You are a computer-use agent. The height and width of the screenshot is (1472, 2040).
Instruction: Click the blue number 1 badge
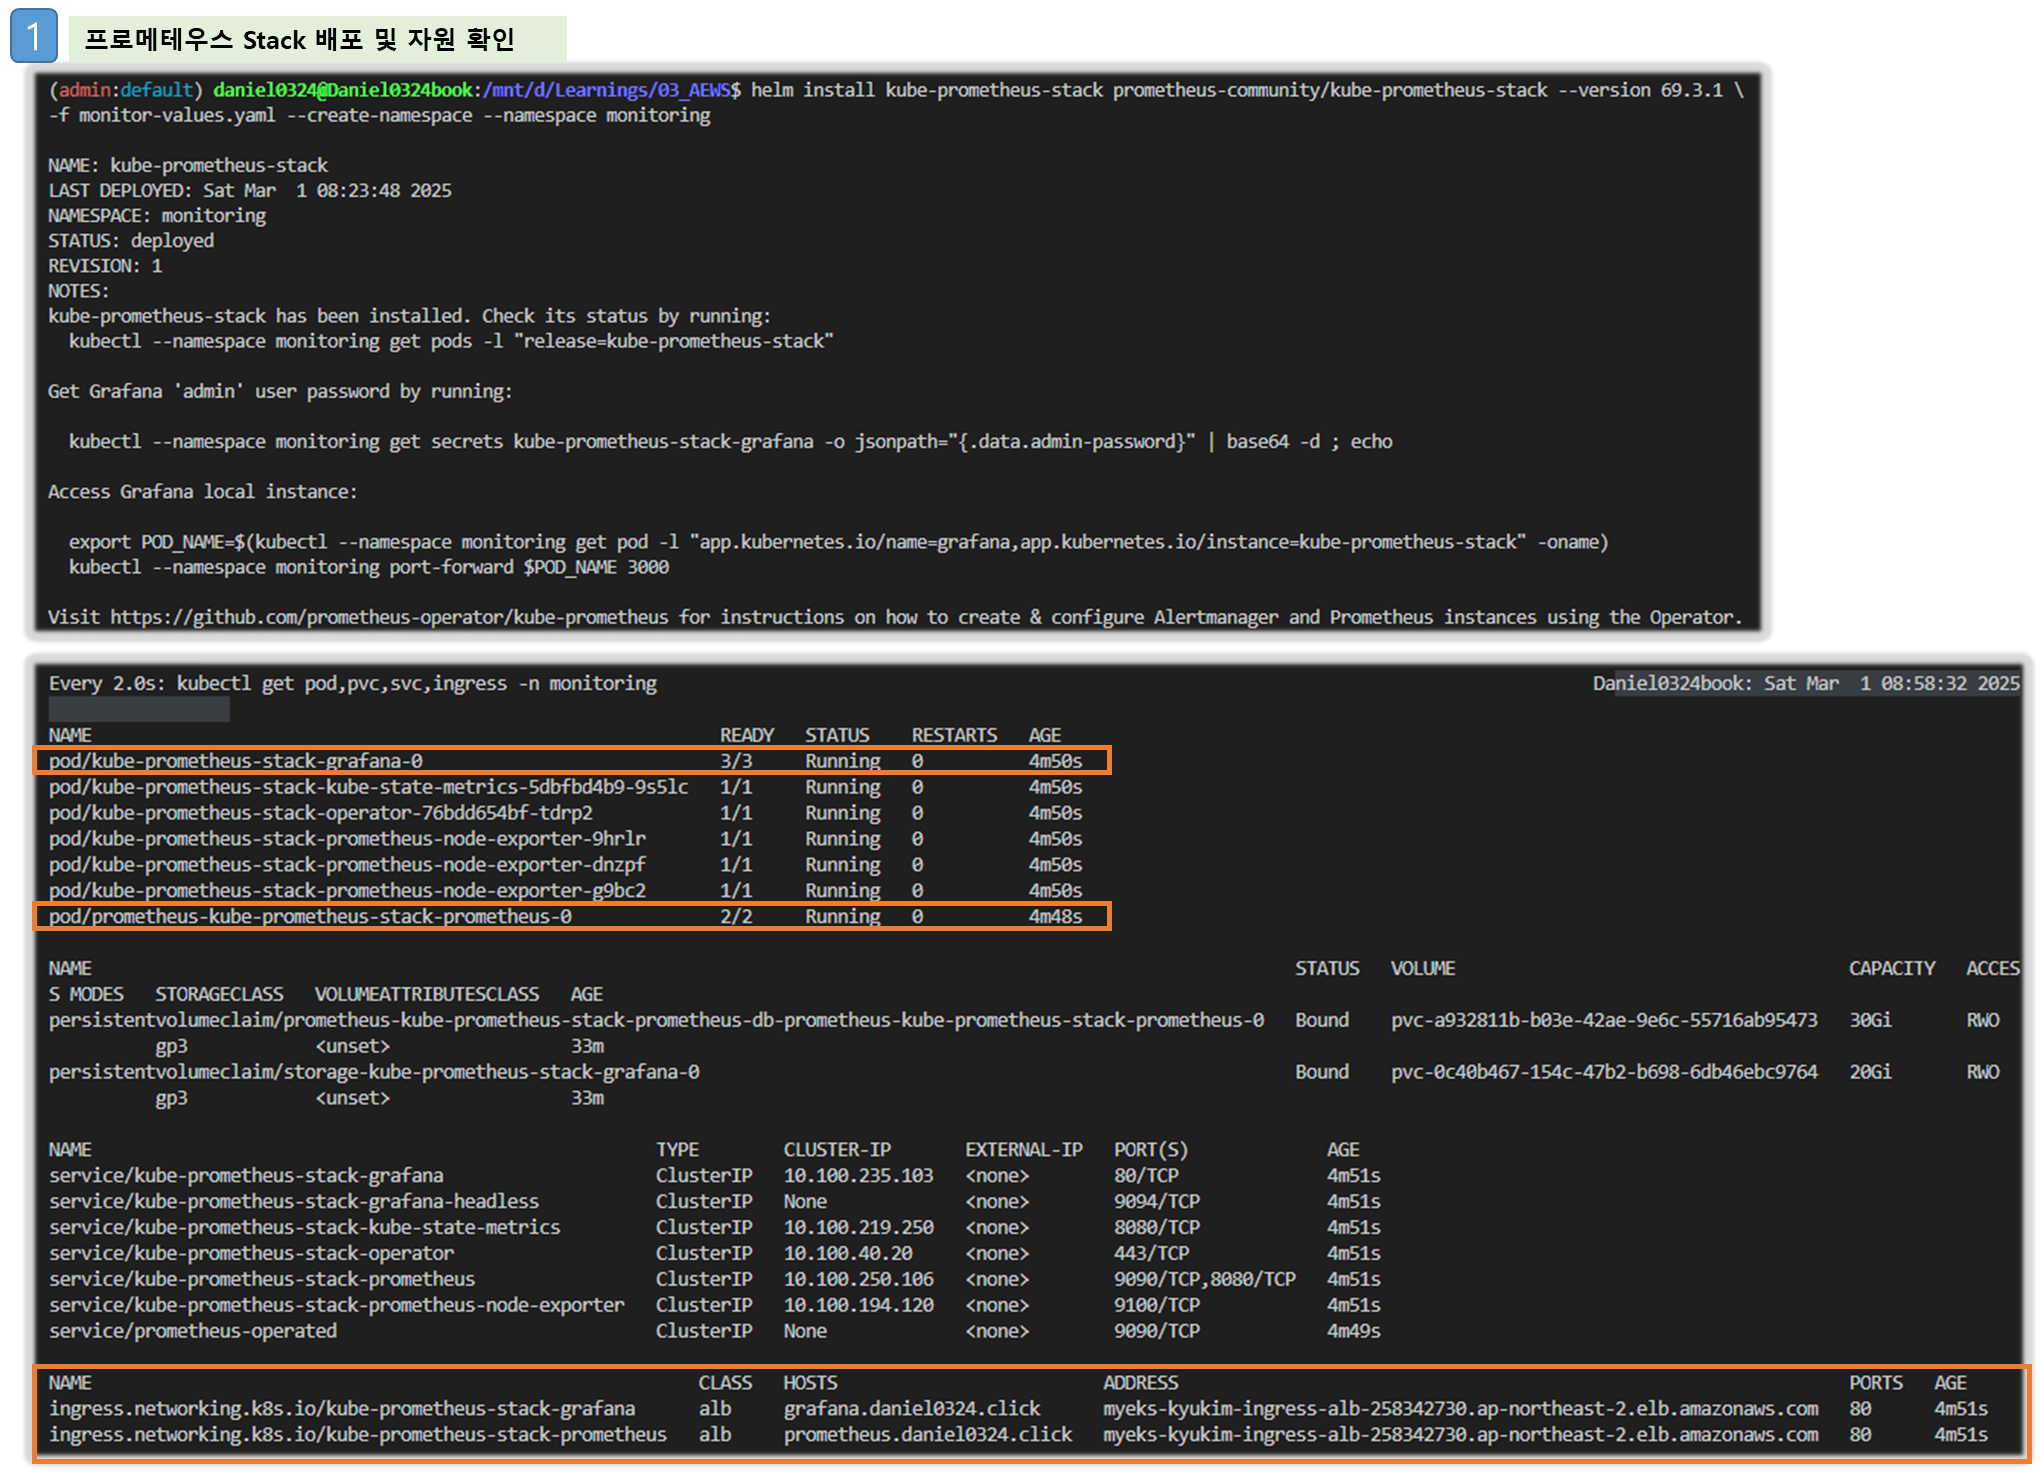click(33, 36)
